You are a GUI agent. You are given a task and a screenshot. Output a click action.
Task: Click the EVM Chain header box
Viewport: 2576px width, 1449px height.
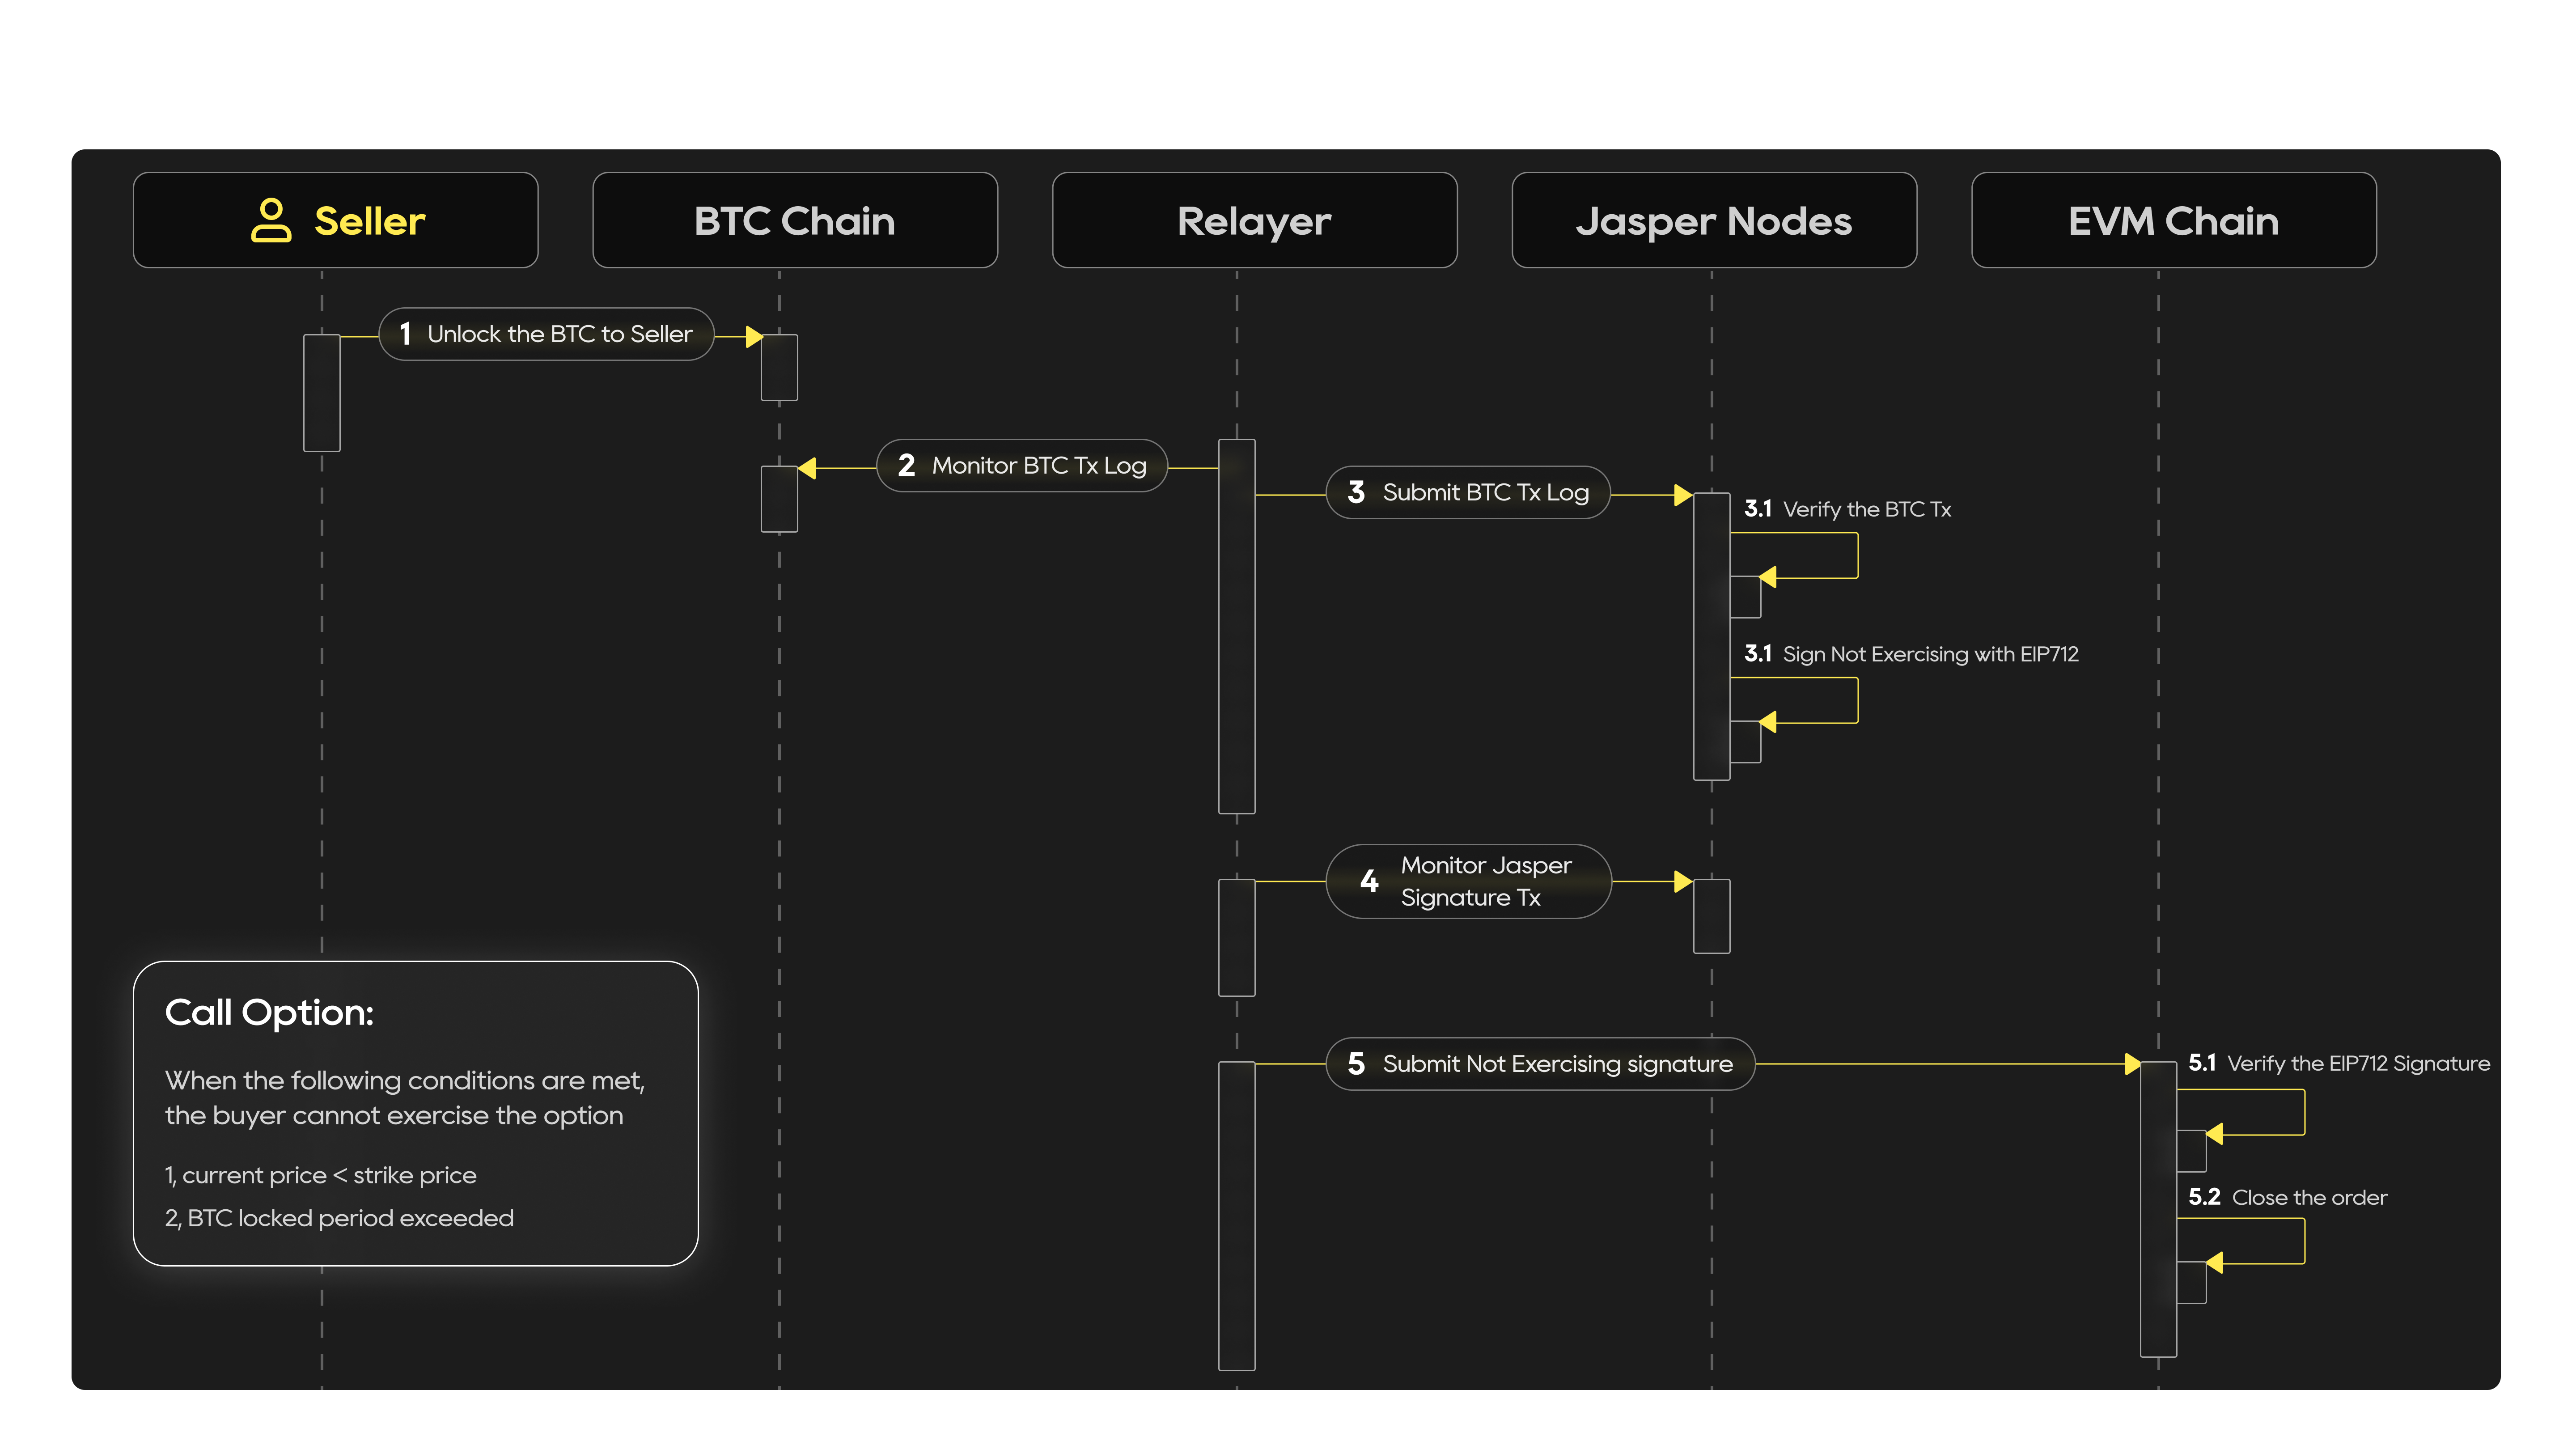pos(2173,220)
